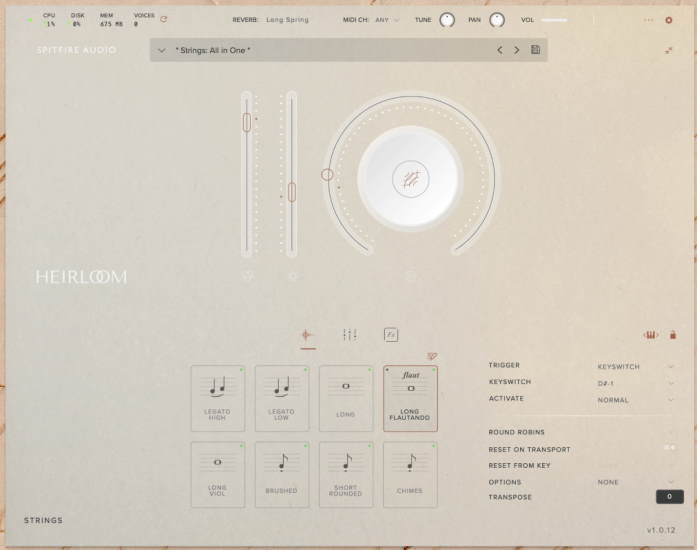Expand the preset browser chevron
Screen dimensions: 697x550
tap(162, 50)
